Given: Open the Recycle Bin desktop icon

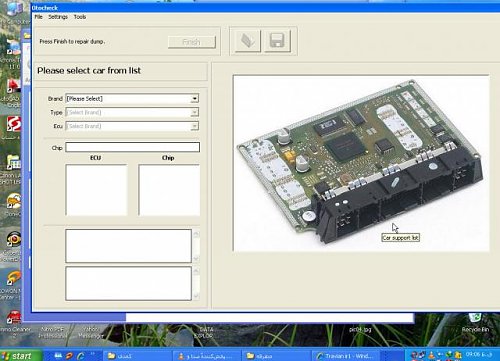Looking at the screenshot, I should point(475,323).
